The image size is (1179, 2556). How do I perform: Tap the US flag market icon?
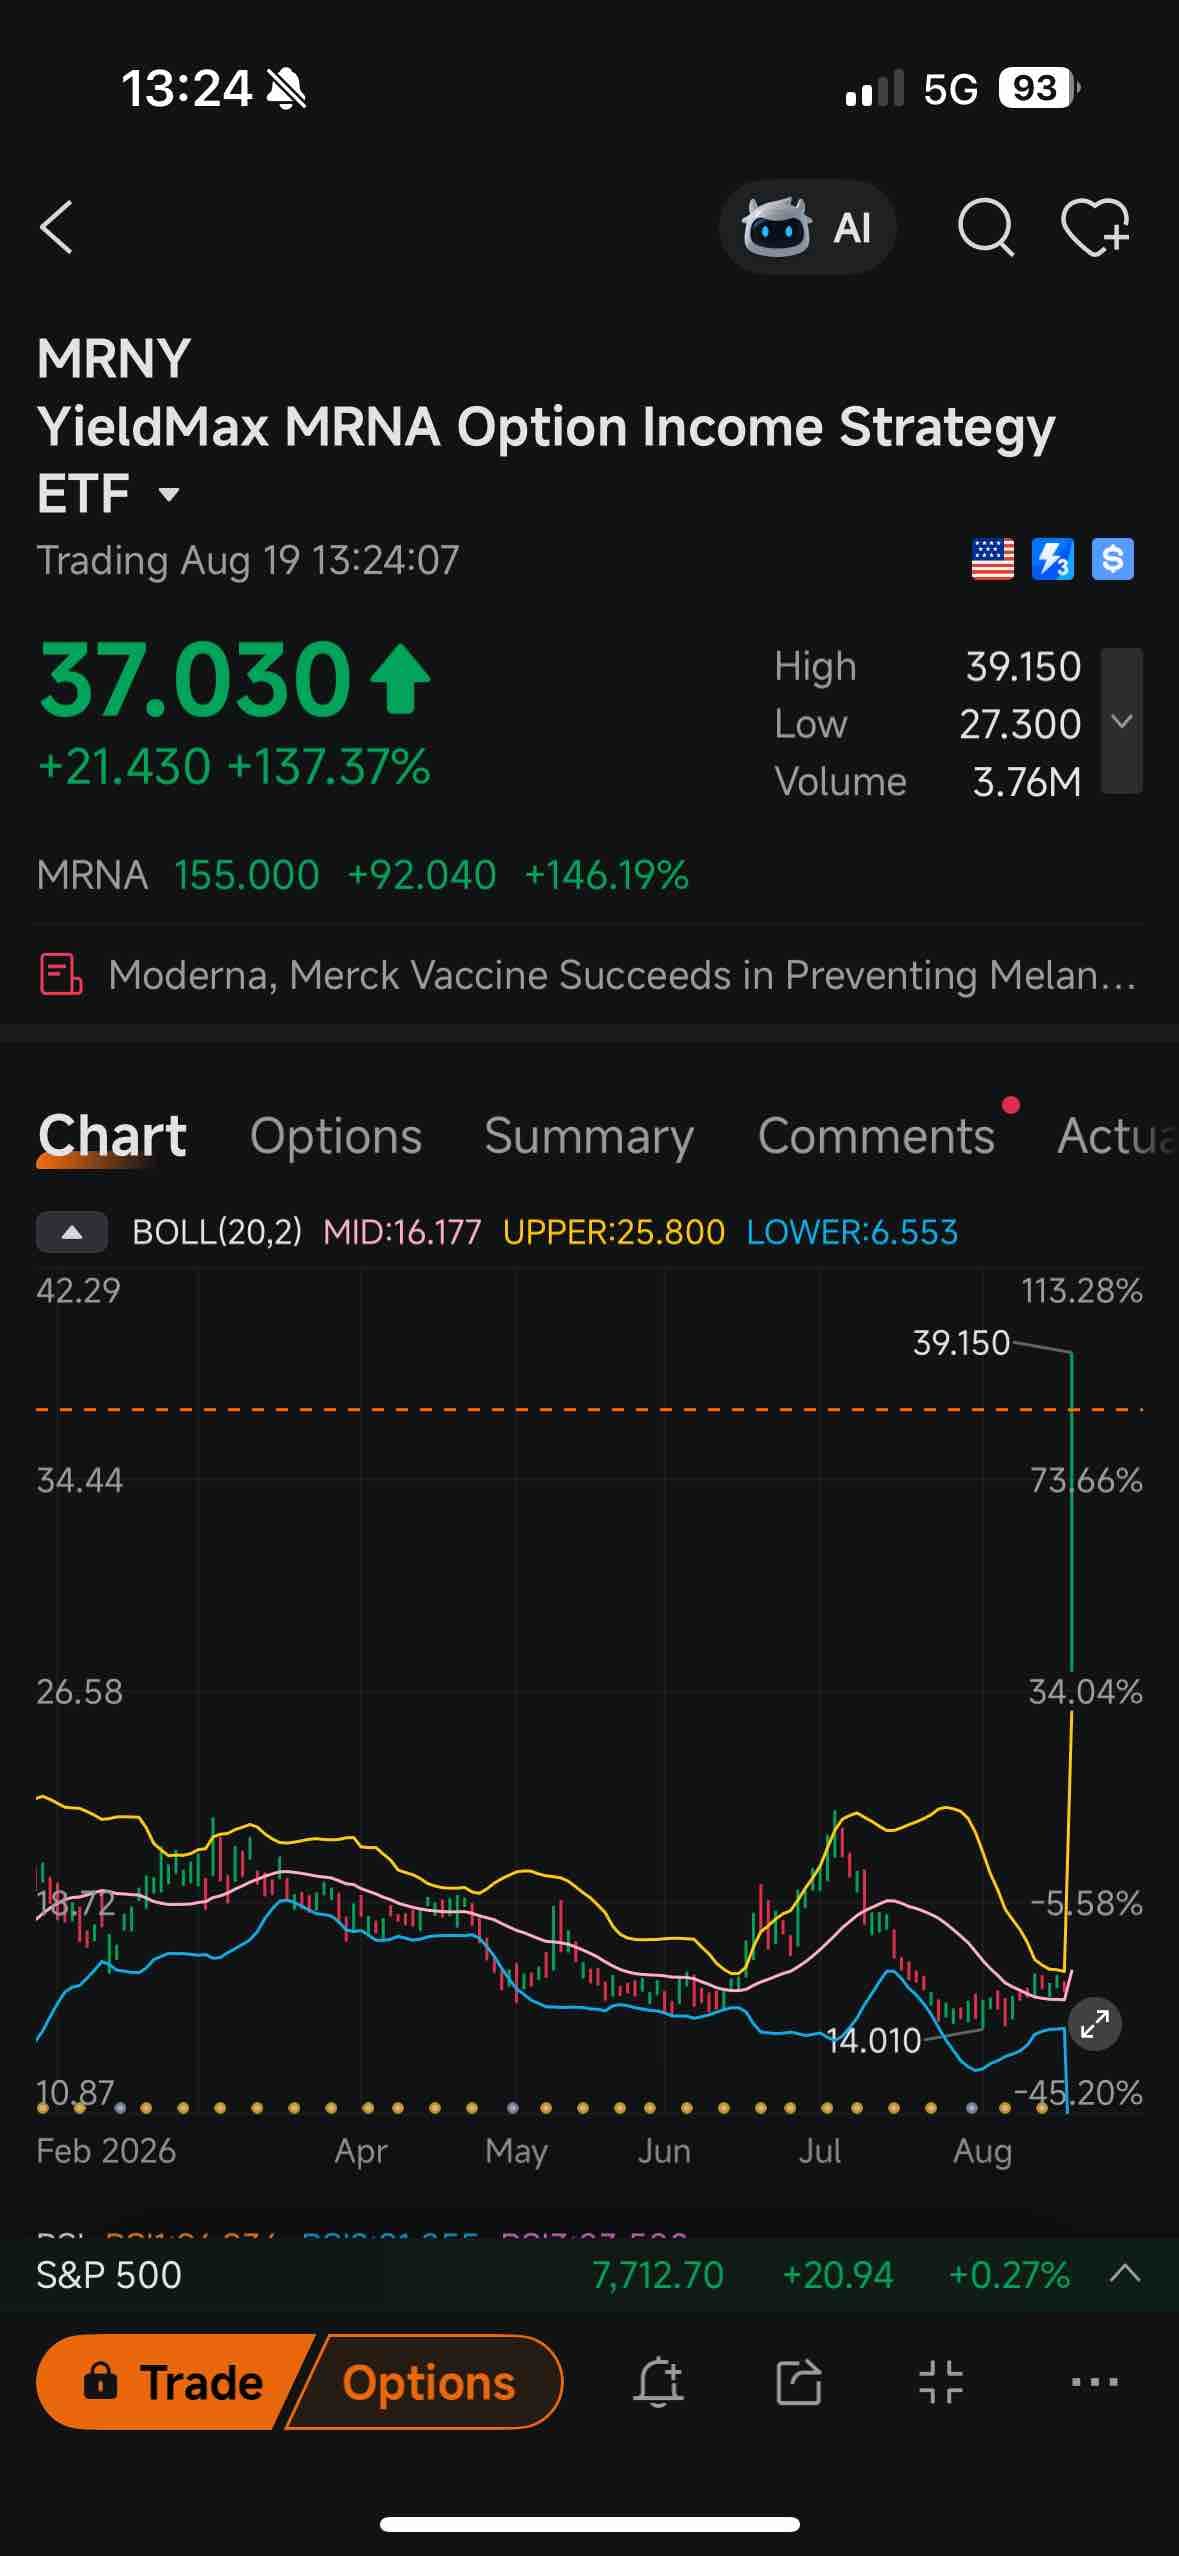coord(992,560)
